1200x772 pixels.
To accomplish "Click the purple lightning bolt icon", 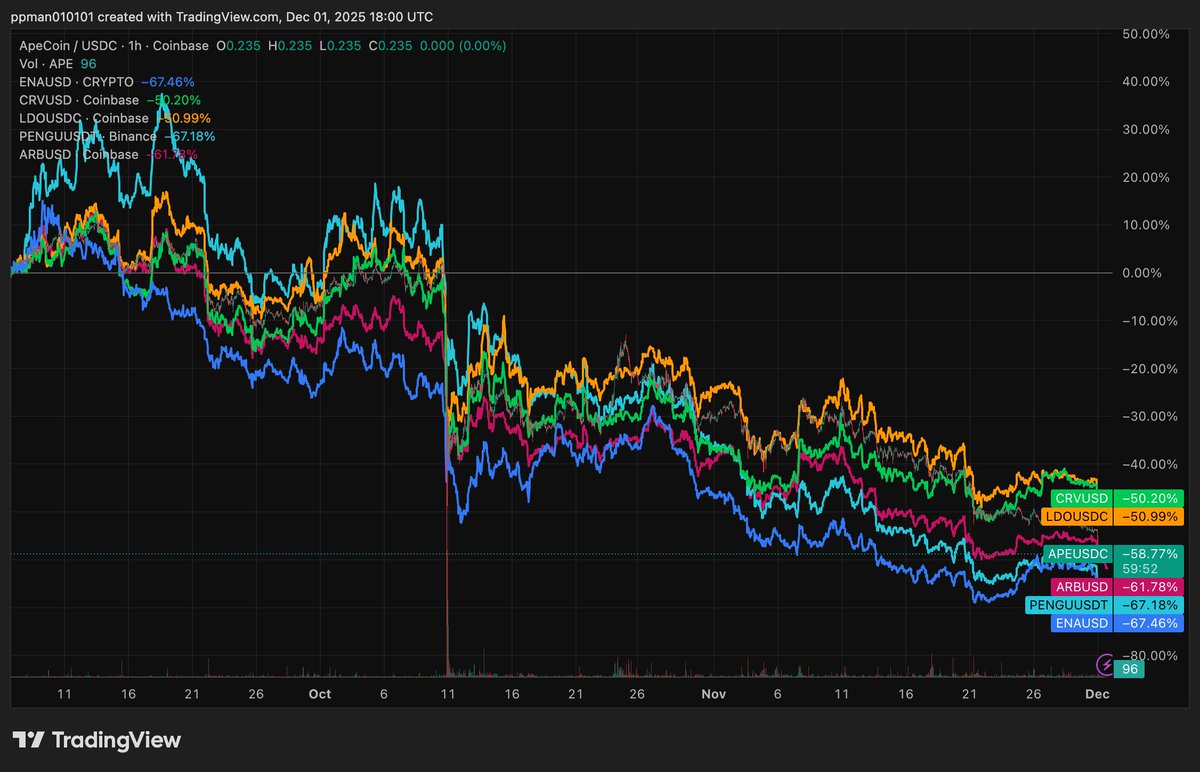I will 1105,664.
